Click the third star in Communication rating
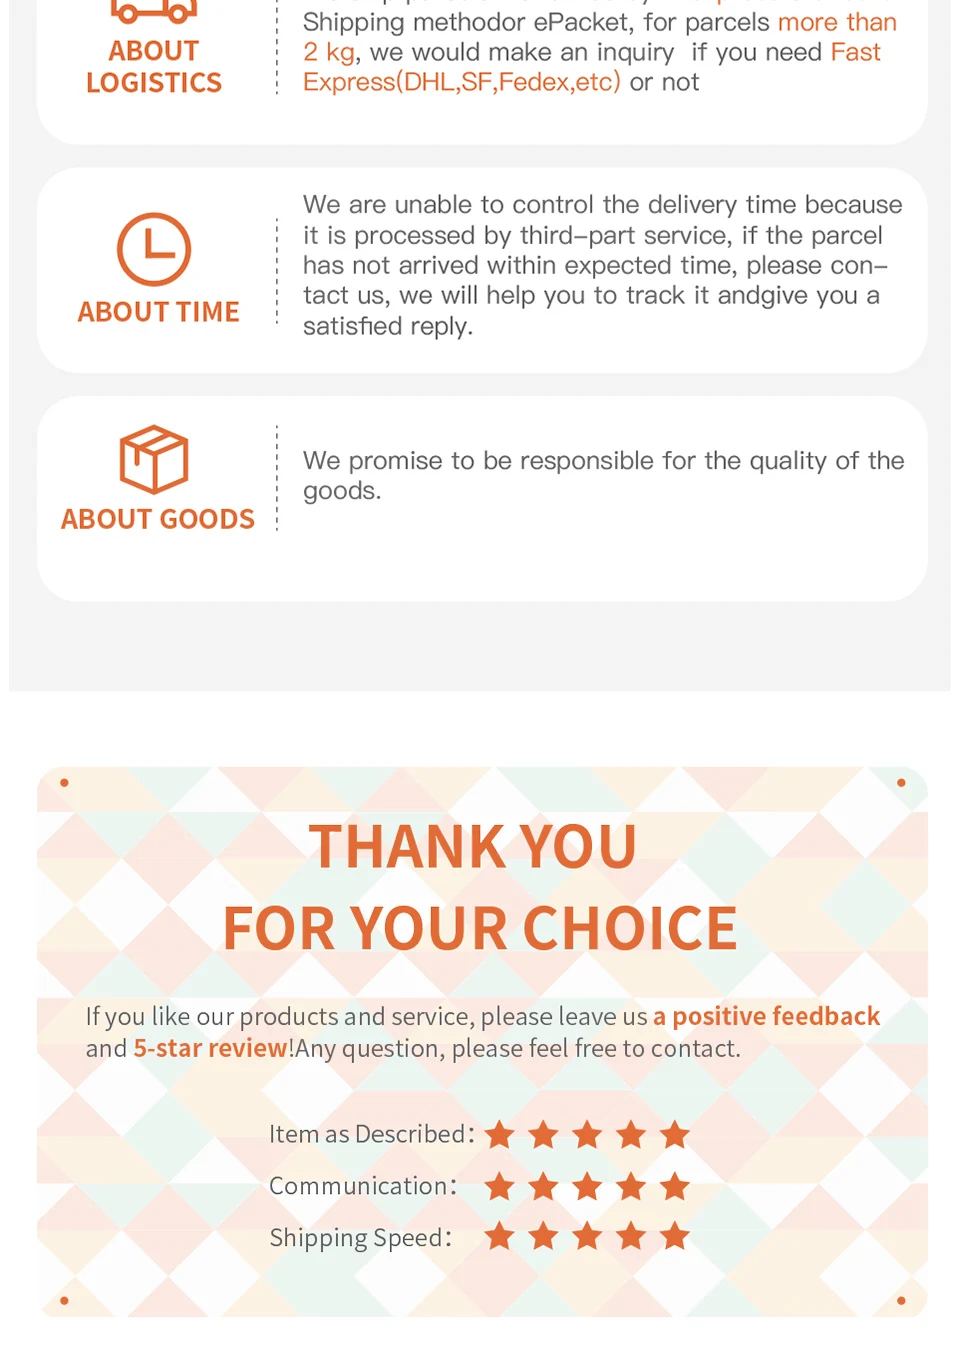The width and height of the screenshot is (960, 1364). click(x=587, y=1187)
